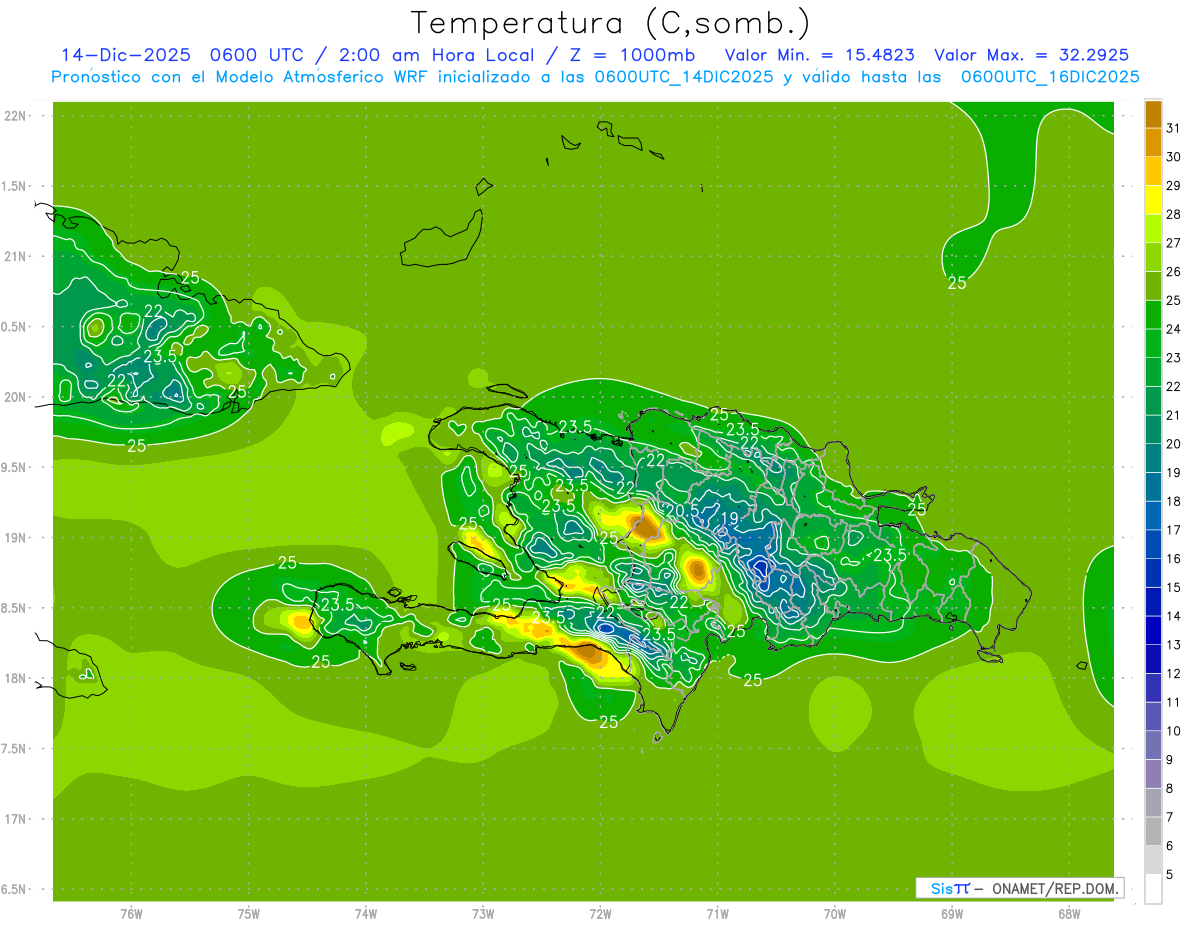Click the '22N' latitude axis label
Screen dimensions: 1200x927
16,115
